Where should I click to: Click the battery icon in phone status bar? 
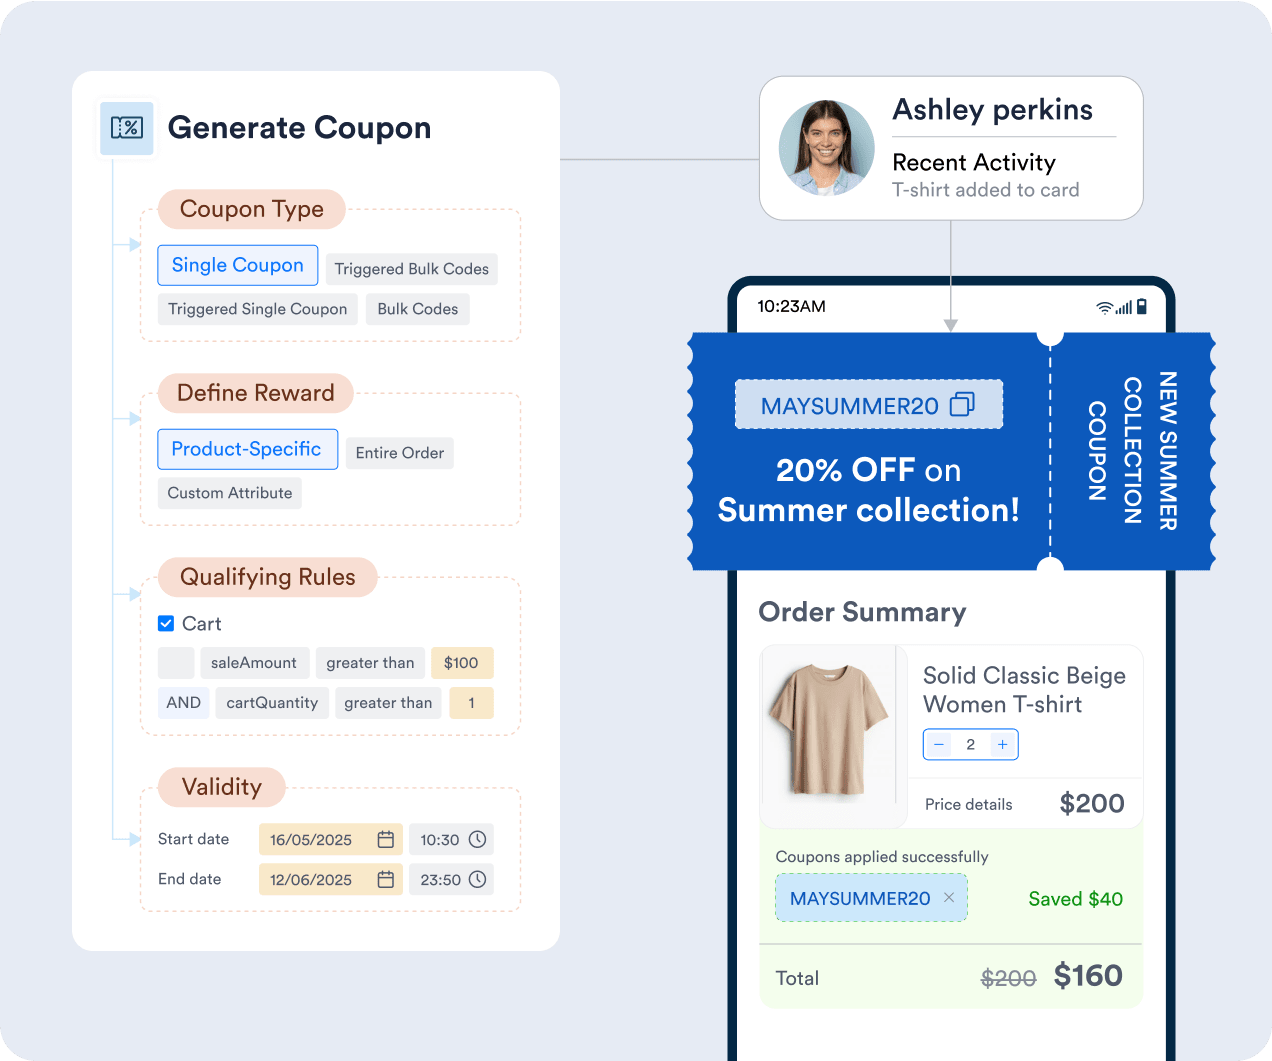pos(1142,306)
